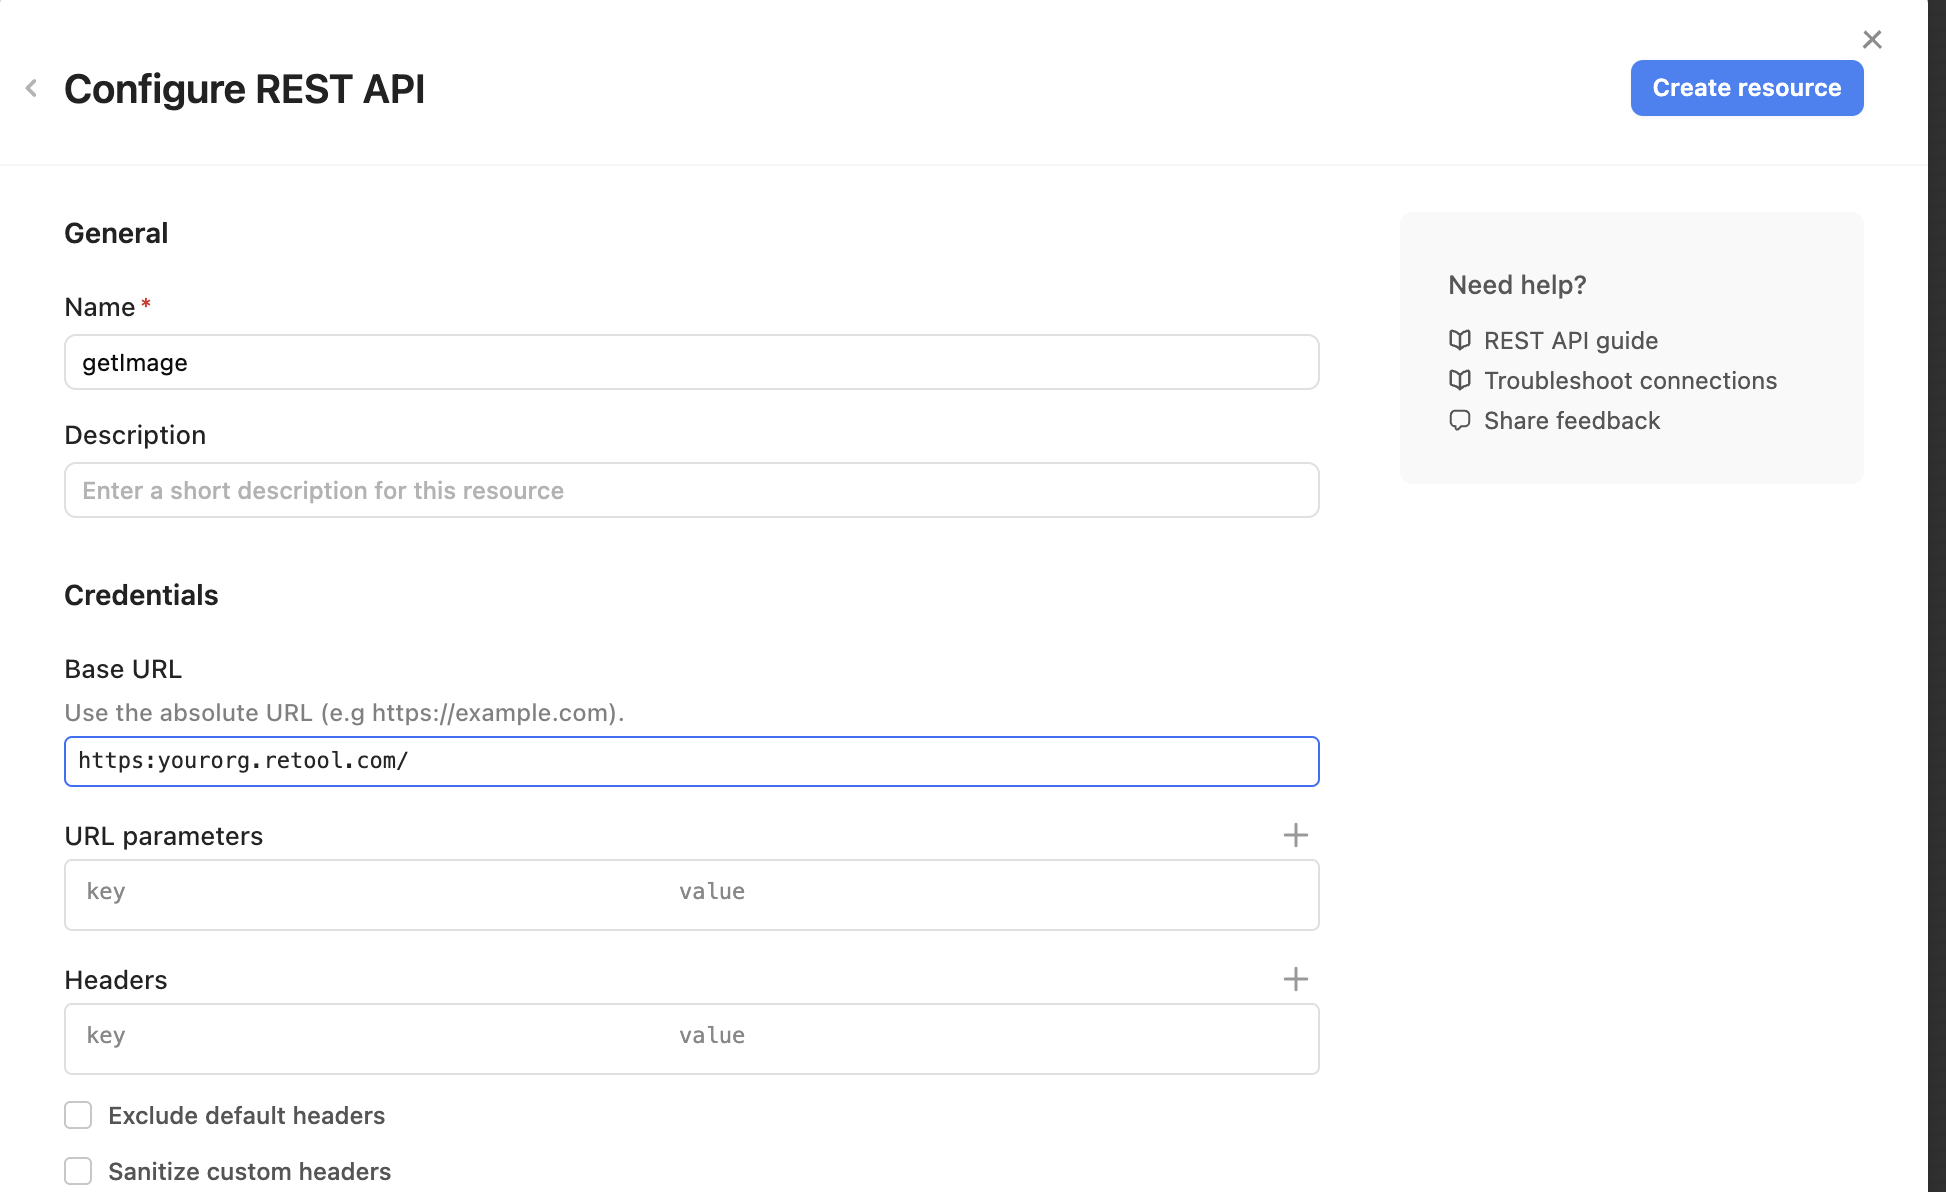Image resolution: width=1946 pixels, height=1192 pixels.
Task: Click the speech bubble Share feedback icon
Action: tap(1460, 420)
